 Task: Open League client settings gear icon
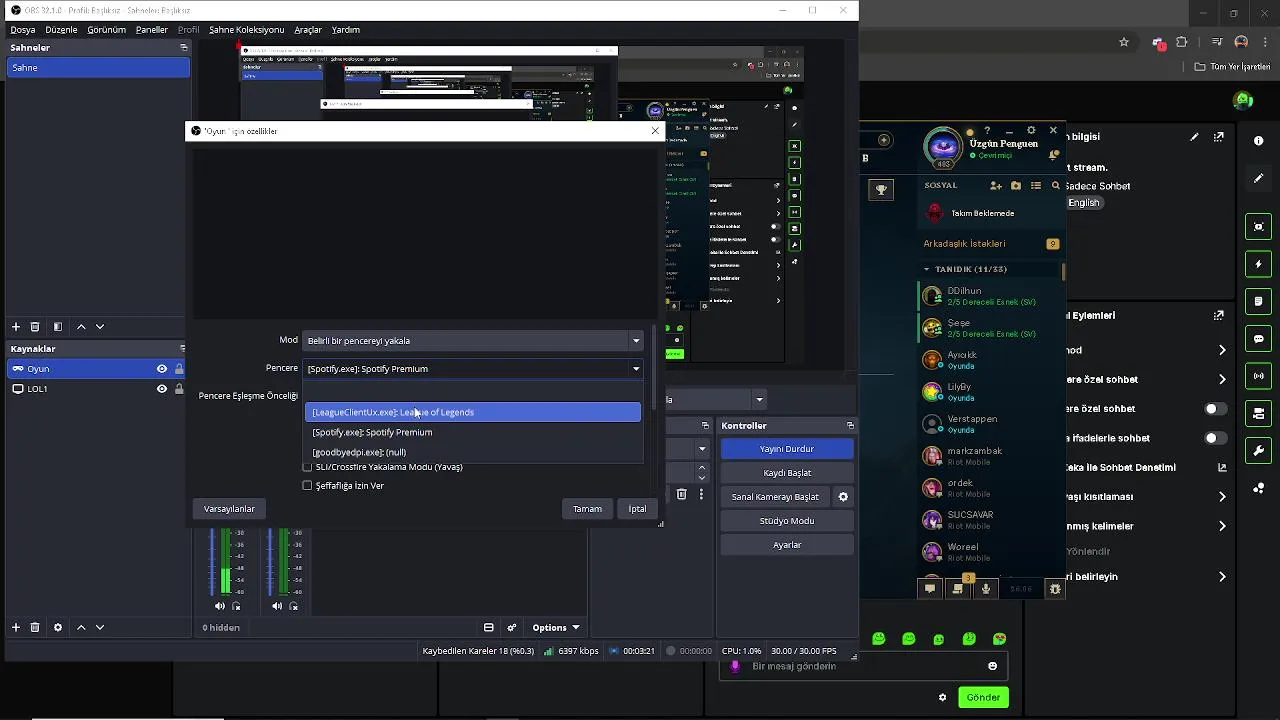point(1031,130)
